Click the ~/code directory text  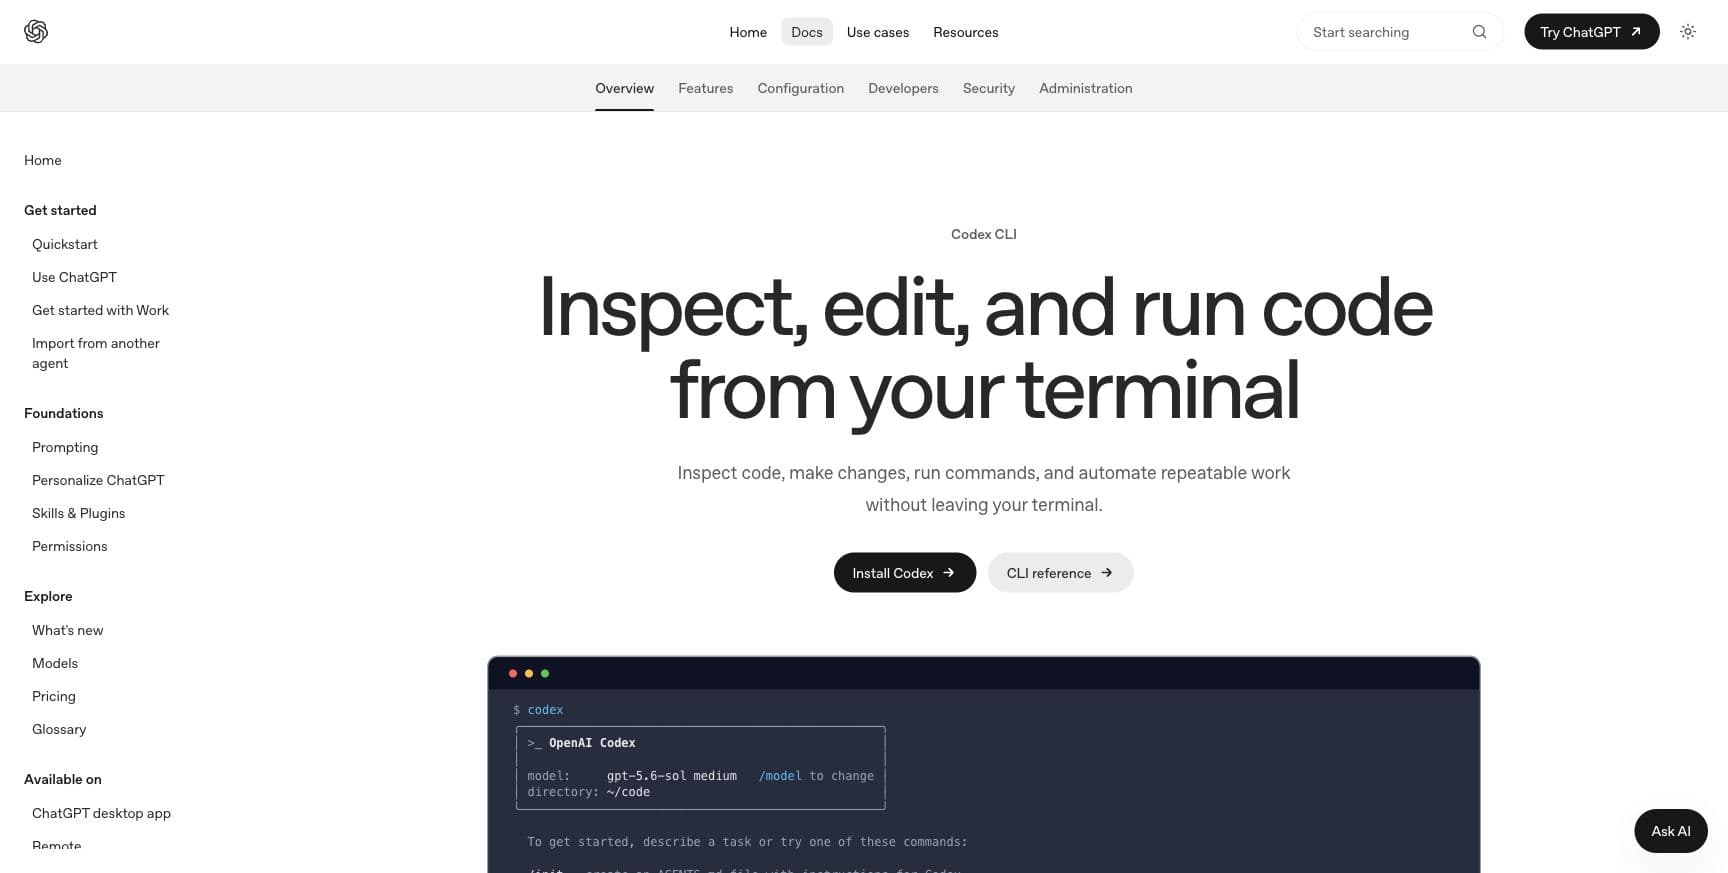[x=628, y=792]
